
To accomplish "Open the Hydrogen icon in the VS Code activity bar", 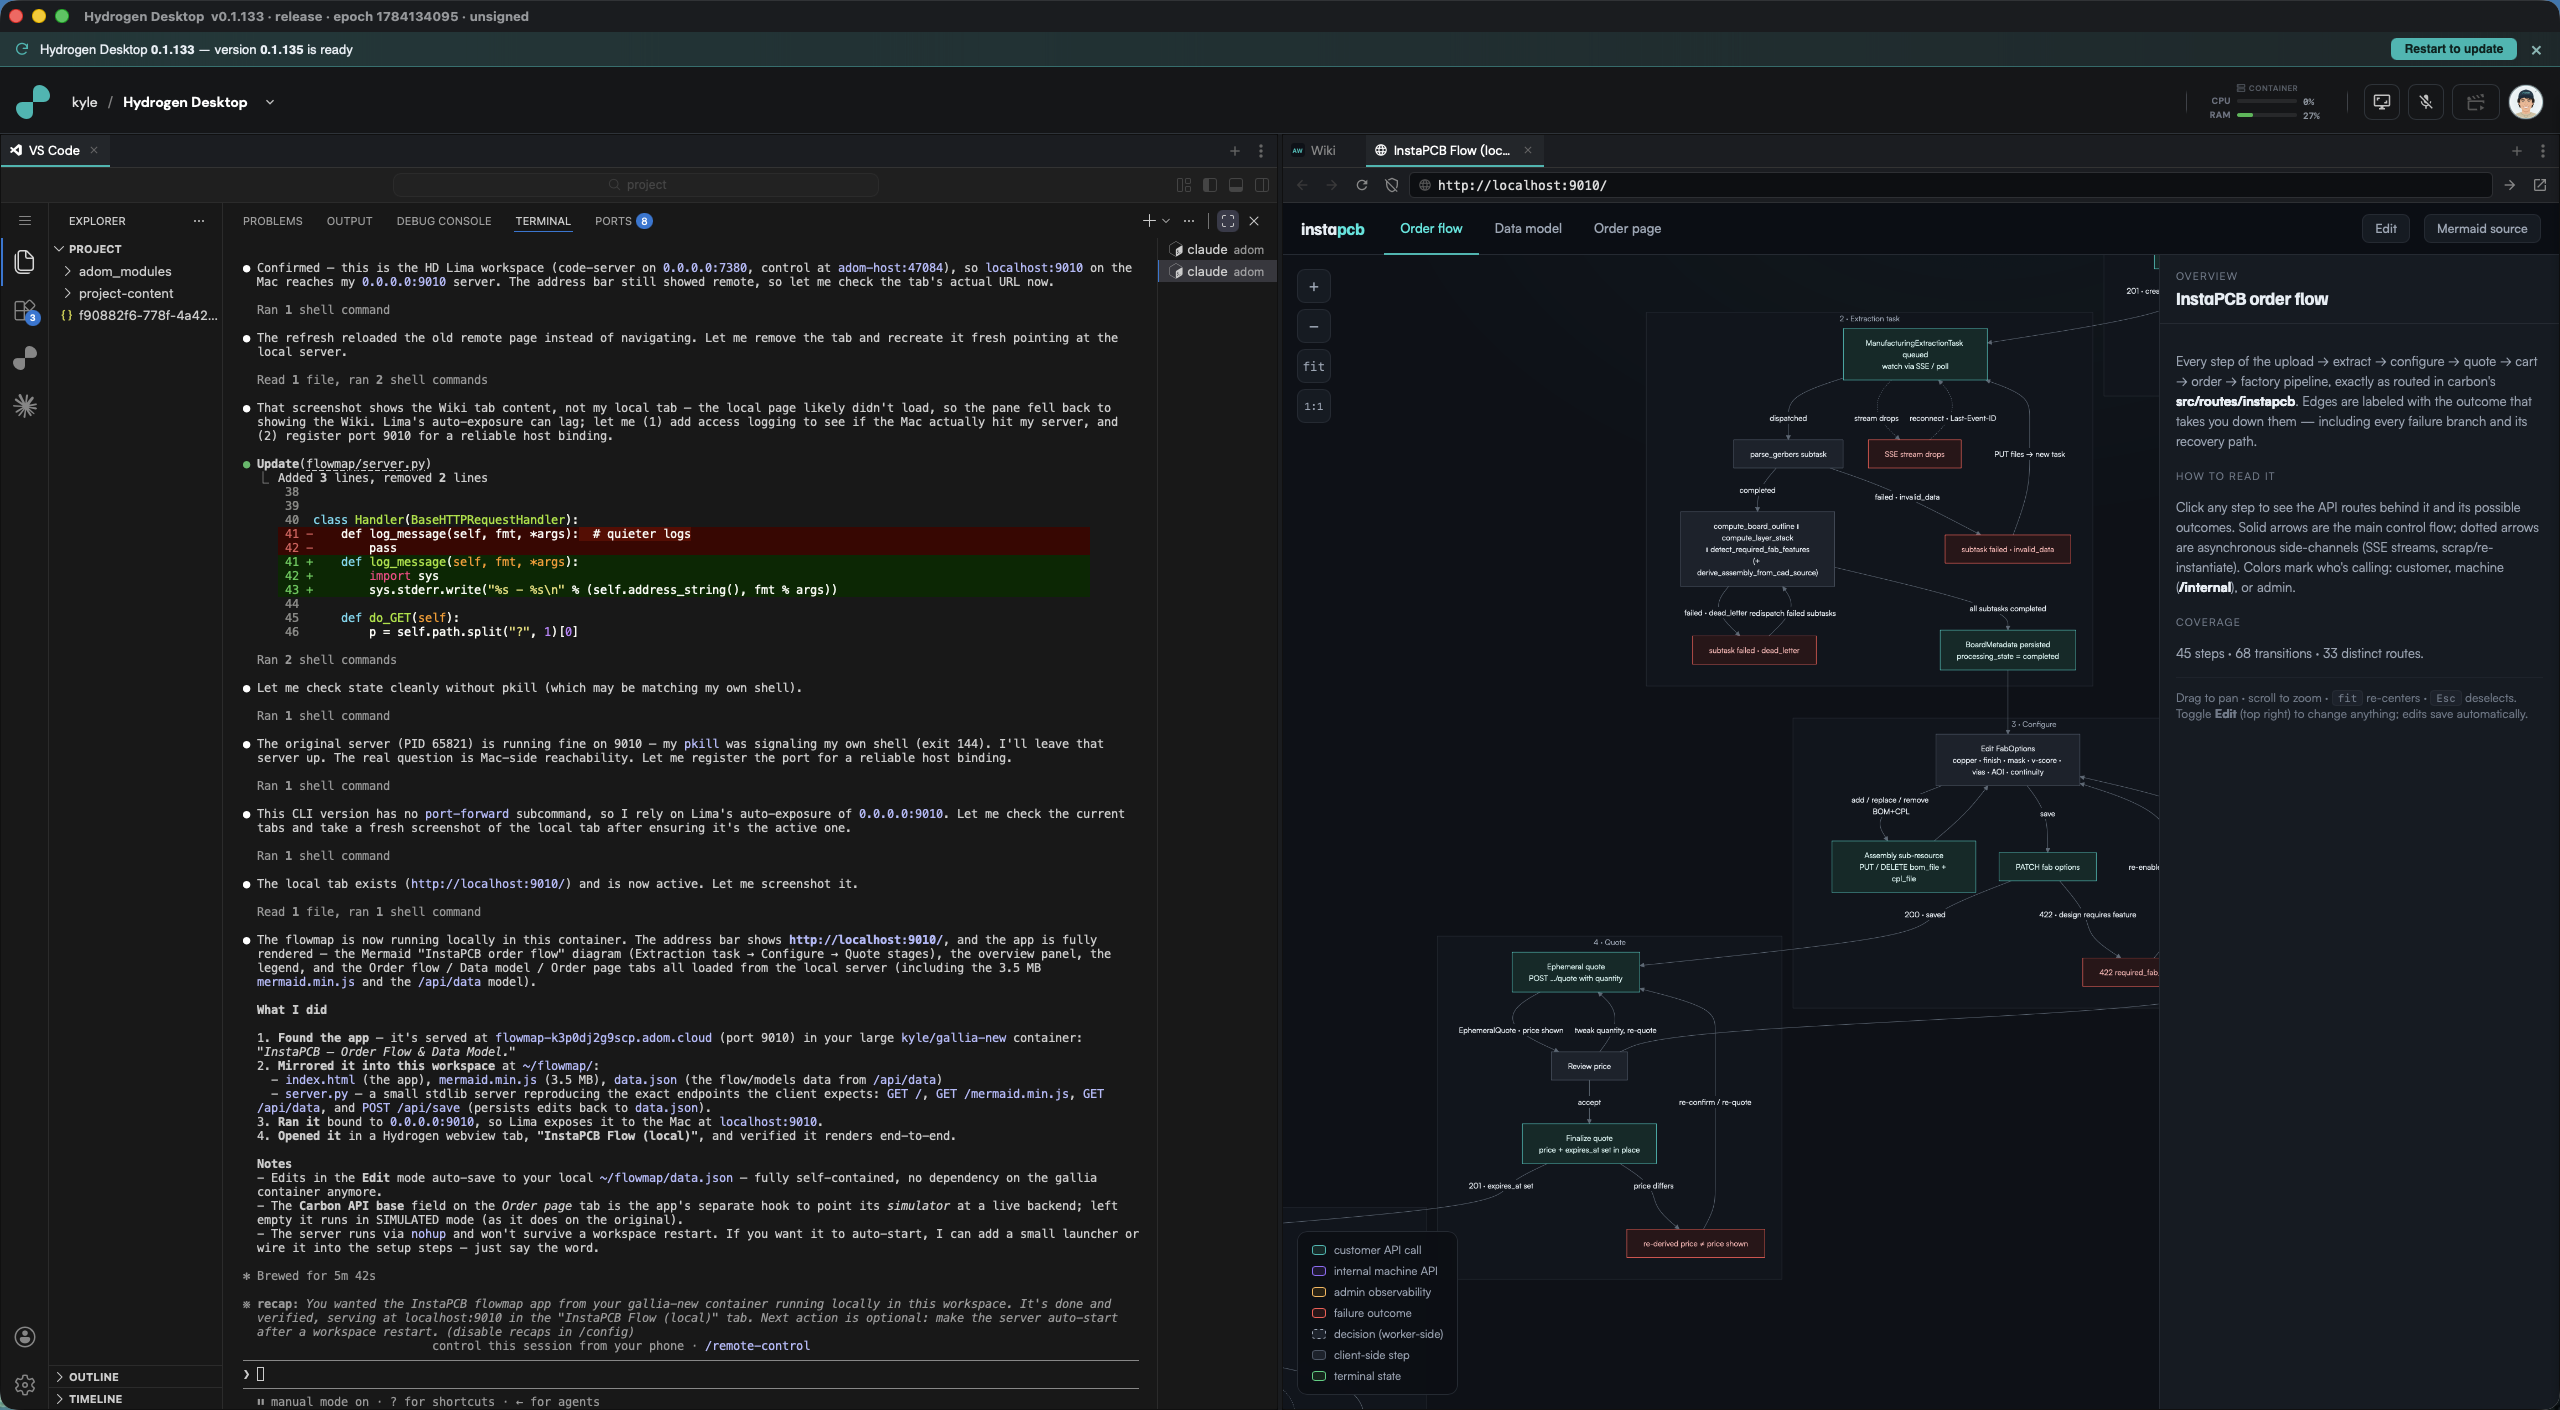I will (x=25, y=358).
